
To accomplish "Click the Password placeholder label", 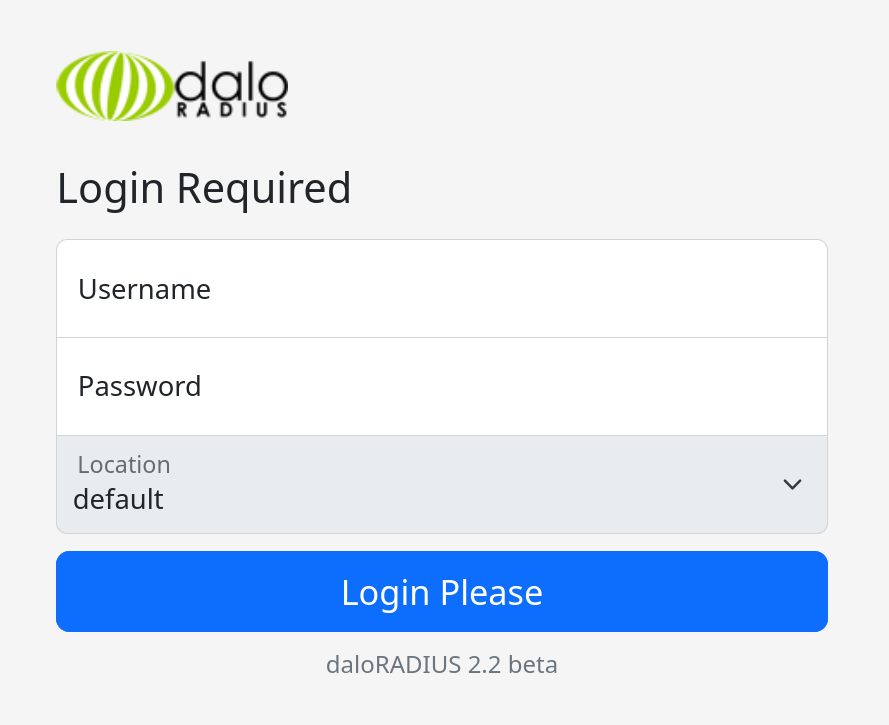I will 139,387.
